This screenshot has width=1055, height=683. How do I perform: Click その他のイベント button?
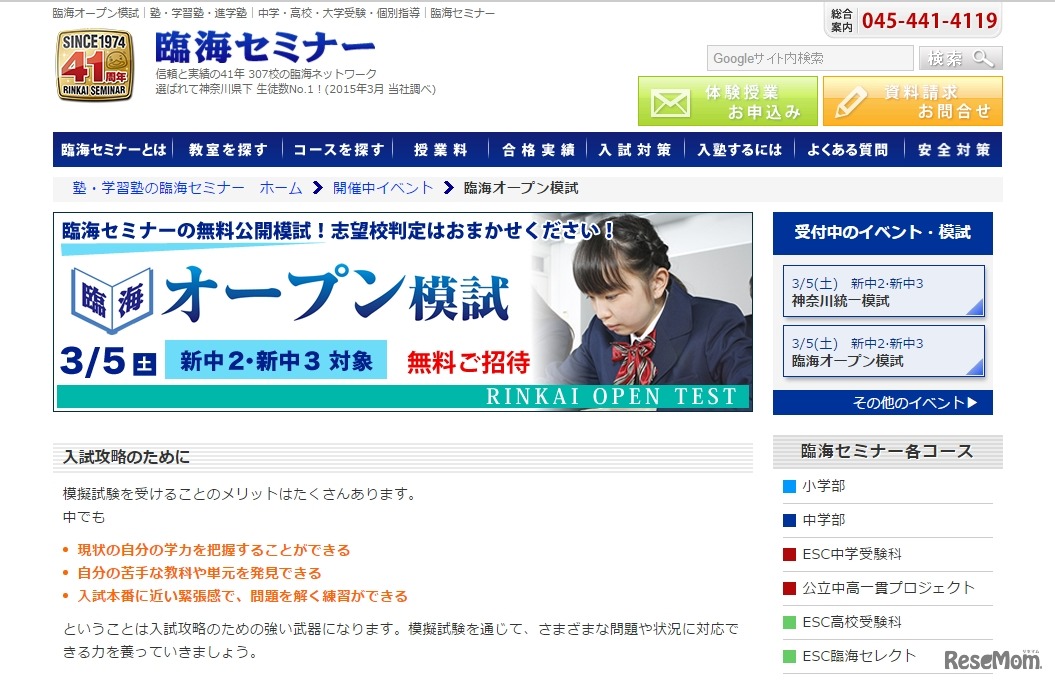(x=883, y=402)
